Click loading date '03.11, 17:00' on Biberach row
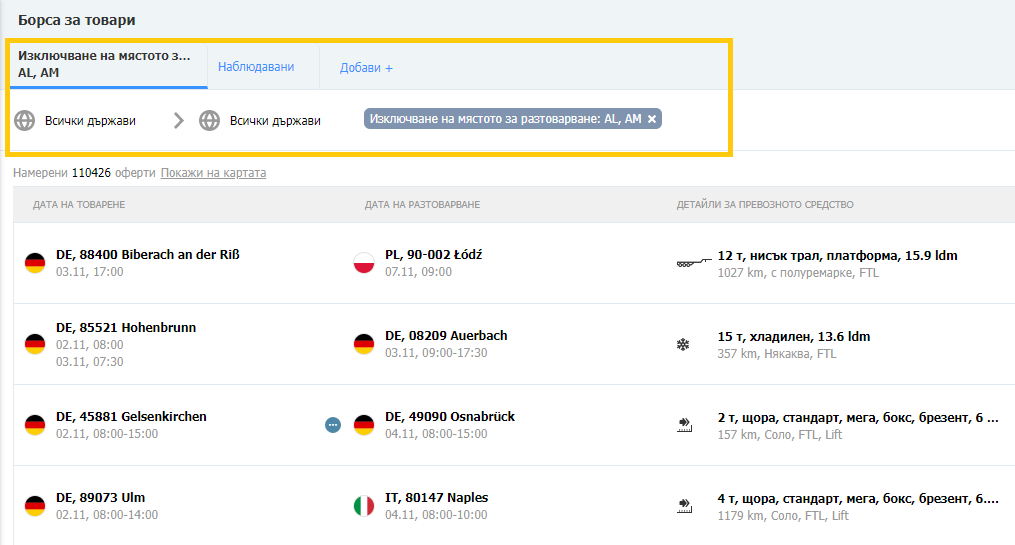This screenshot has height=545, width=1015. (x=89, y=272)
